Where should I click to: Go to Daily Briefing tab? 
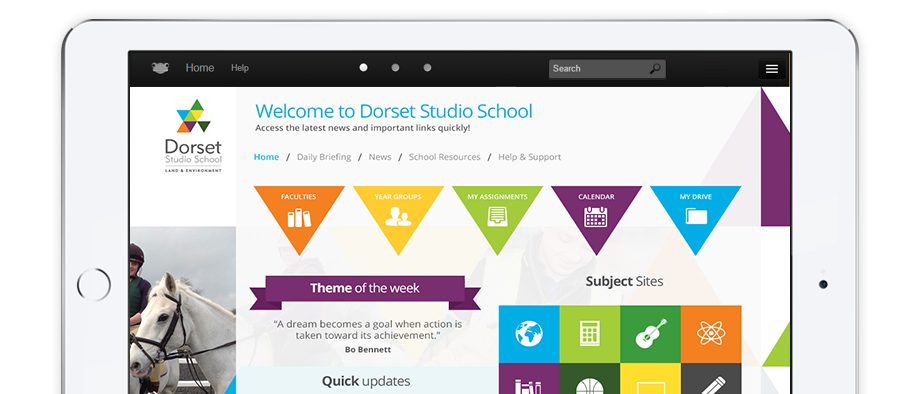[324, 157]
